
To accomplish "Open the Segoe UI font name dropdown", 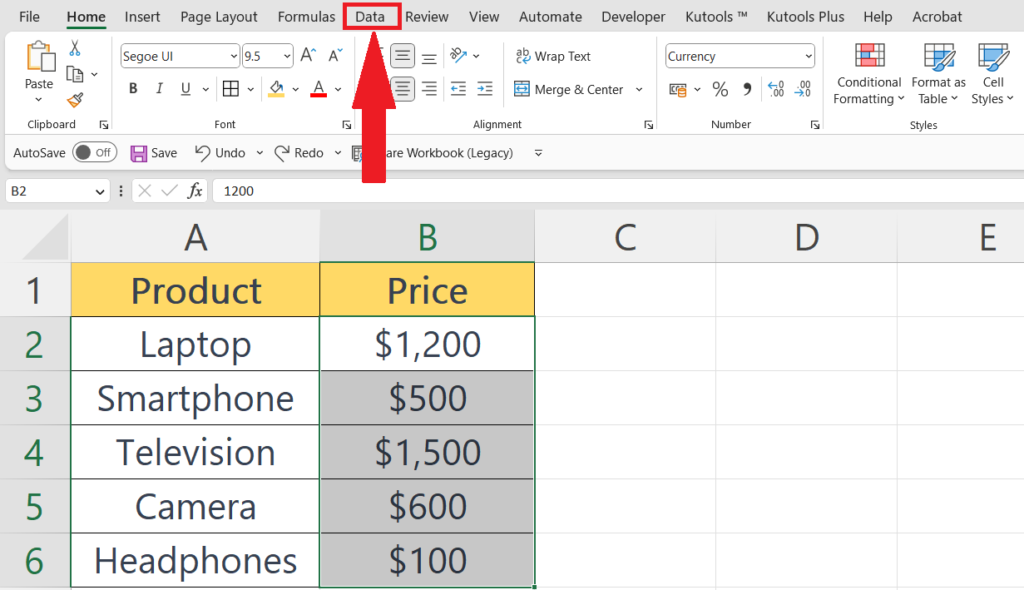I will [233, 57].
